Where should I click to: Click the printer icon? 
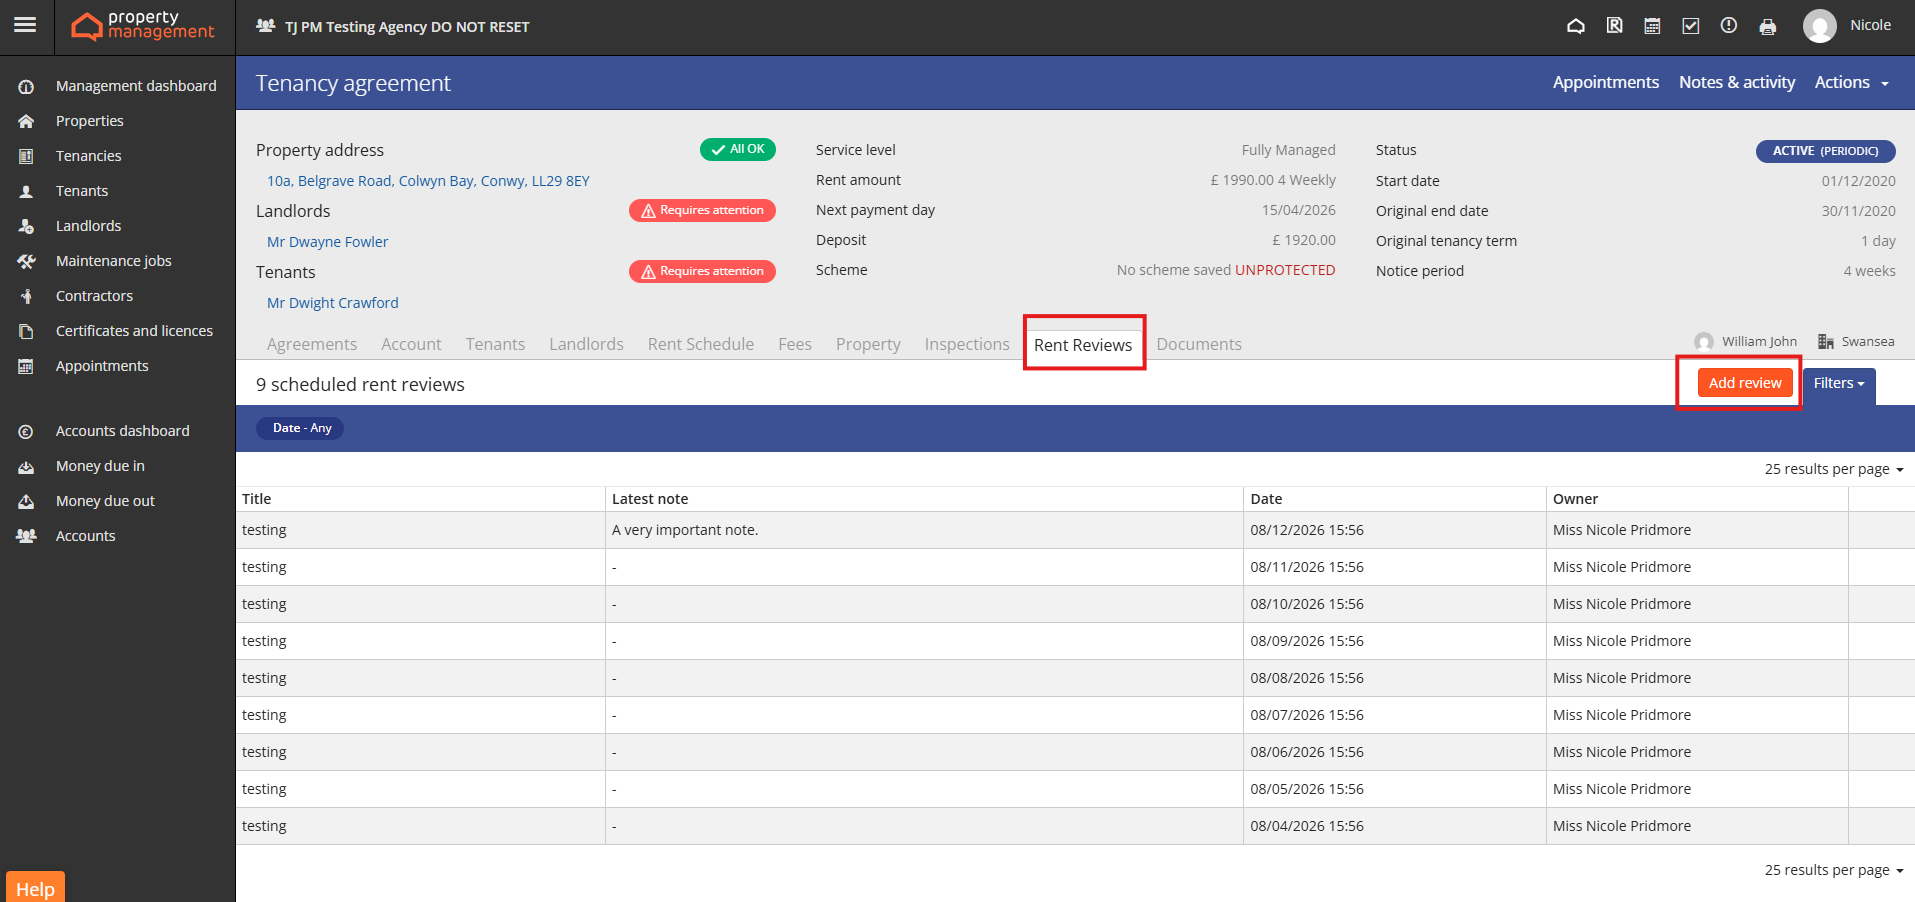(1767, 27)
